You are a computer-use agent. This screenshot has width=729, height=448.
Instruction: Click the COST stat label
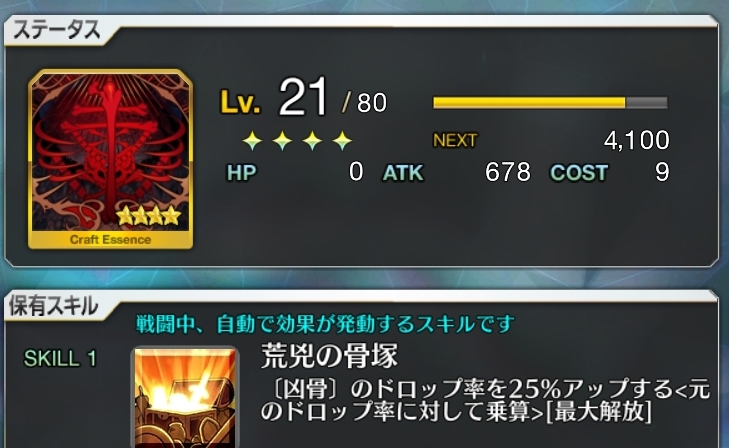[579, 173]
